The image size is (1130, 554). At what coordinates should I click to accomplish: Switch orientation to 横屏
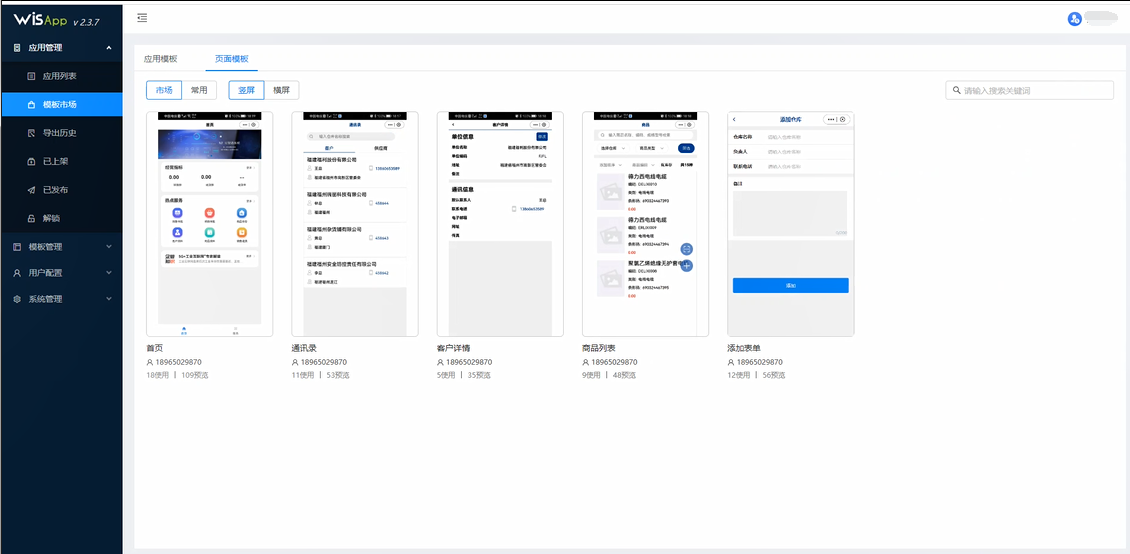tap(281, 90)
